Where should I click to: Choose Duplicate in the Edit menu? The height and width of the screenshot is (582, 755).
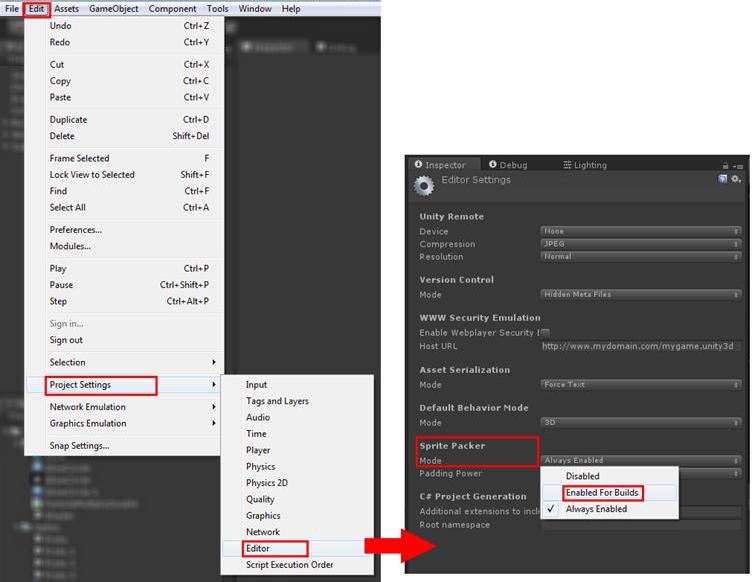(125, 119)
